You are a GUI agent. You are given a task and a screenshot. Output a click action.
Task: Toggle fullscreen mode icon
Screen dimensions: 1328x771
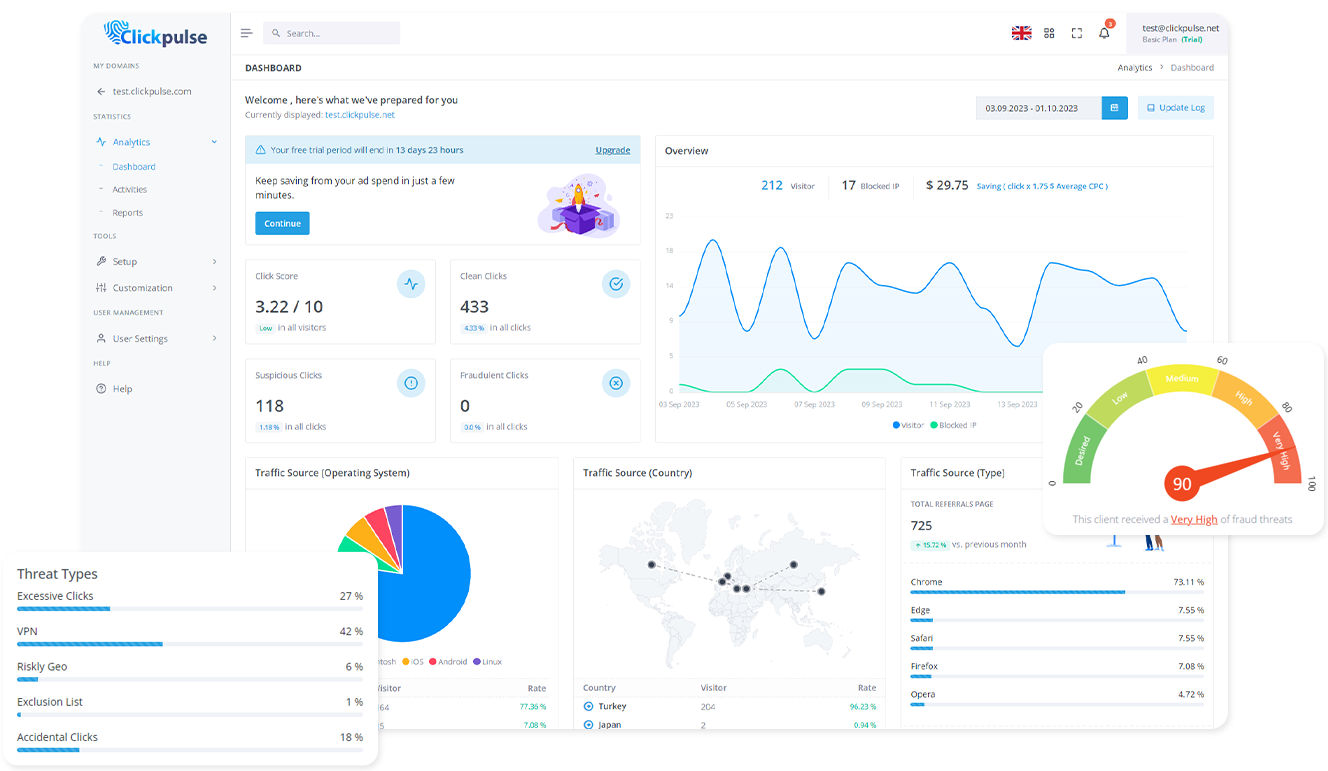[x=1077, y=33]
